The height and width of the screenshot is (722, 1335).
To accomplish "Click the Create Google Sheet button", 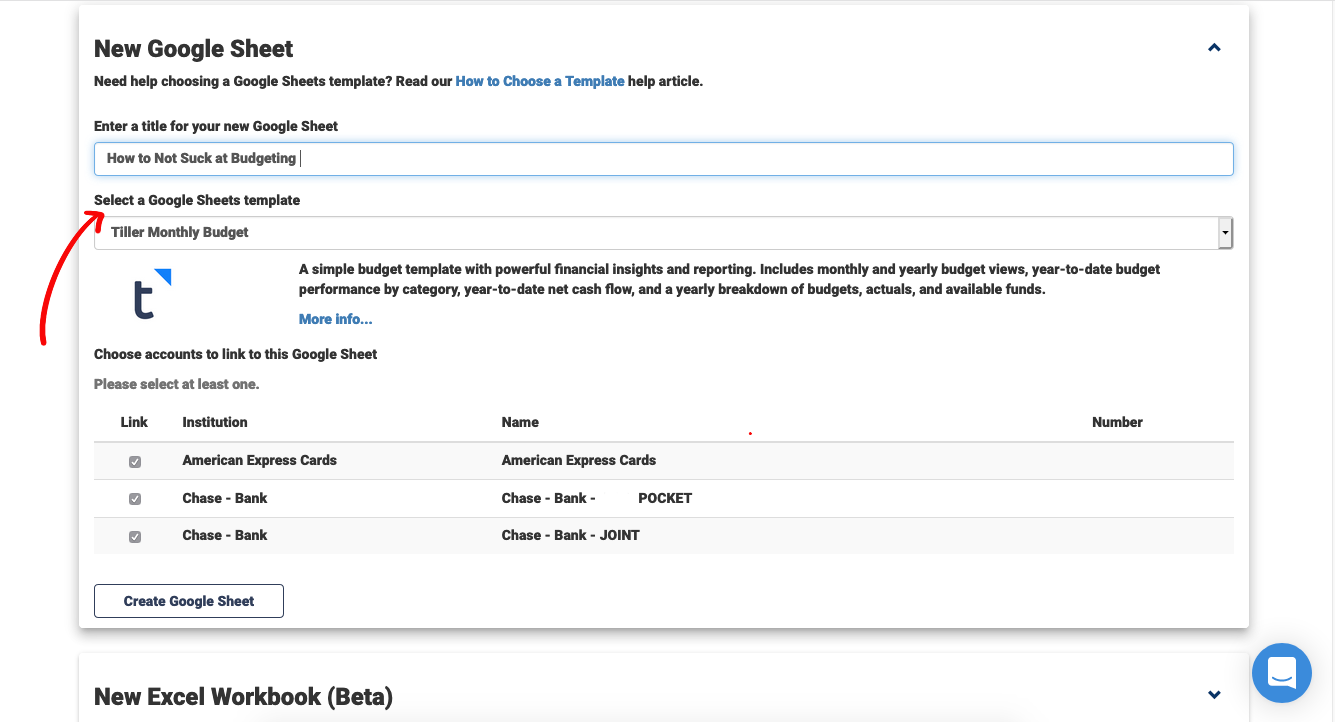I will click(189, 601).
